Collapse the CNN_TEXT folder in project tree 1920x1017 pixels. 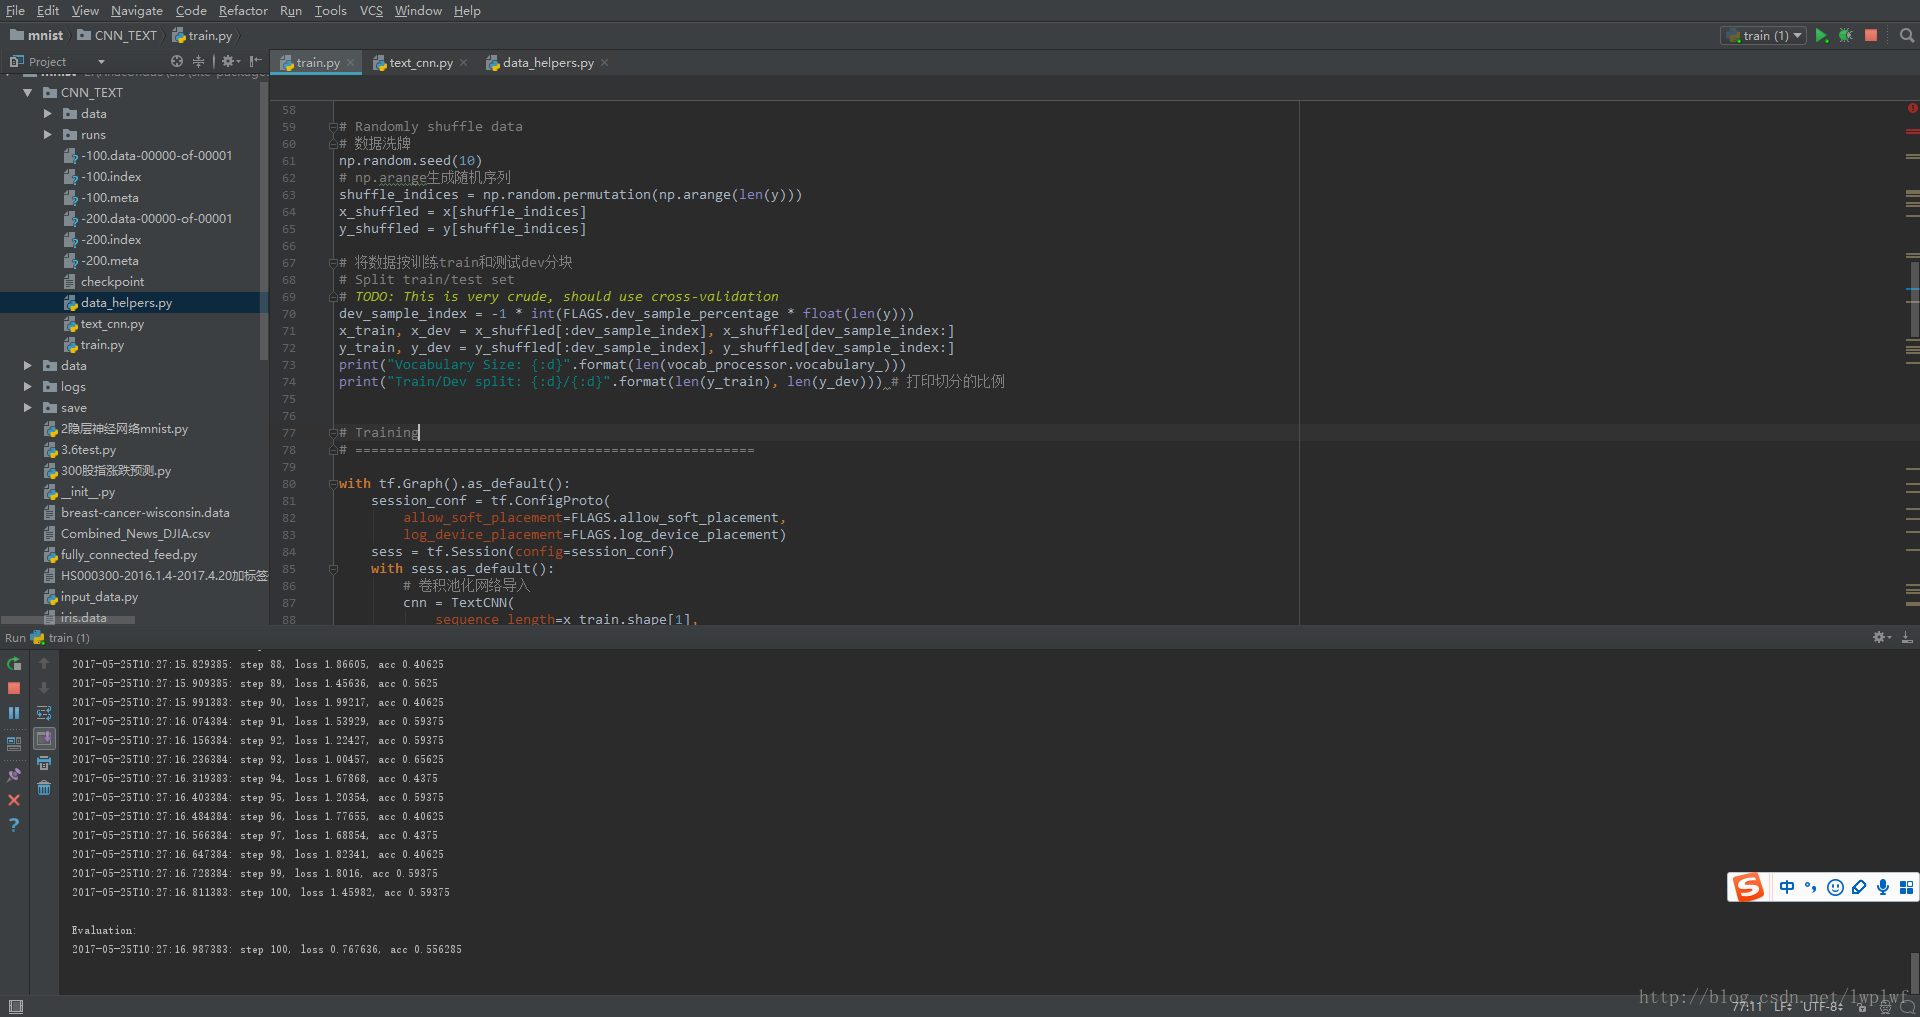pos(28,92)
